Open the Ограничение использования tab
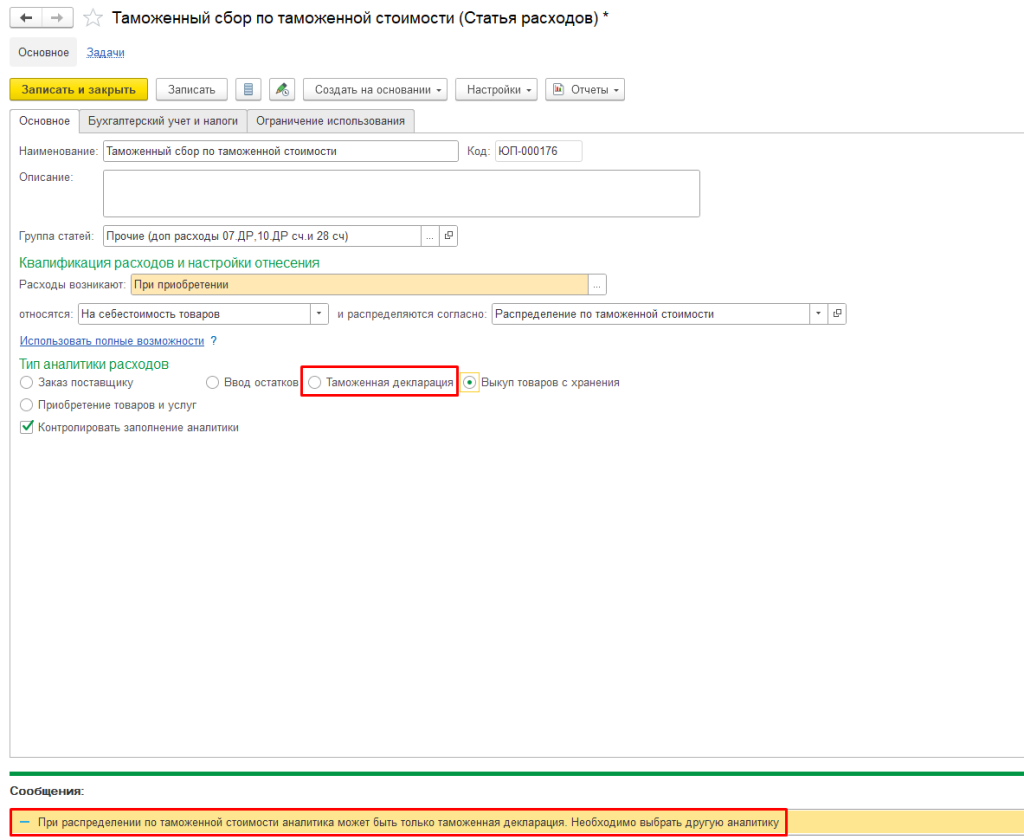Screen dimensions: 1024x840 tap(330, 121)
